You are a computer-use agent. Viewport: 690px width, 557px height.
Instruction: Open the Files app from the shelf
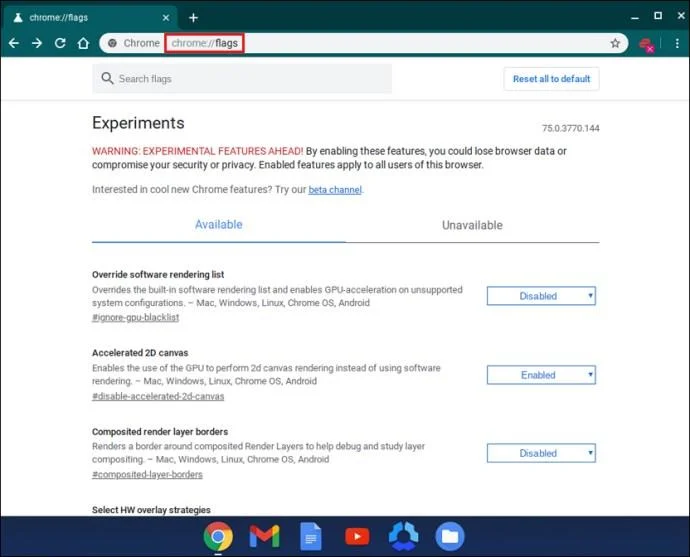coord(450,536)
